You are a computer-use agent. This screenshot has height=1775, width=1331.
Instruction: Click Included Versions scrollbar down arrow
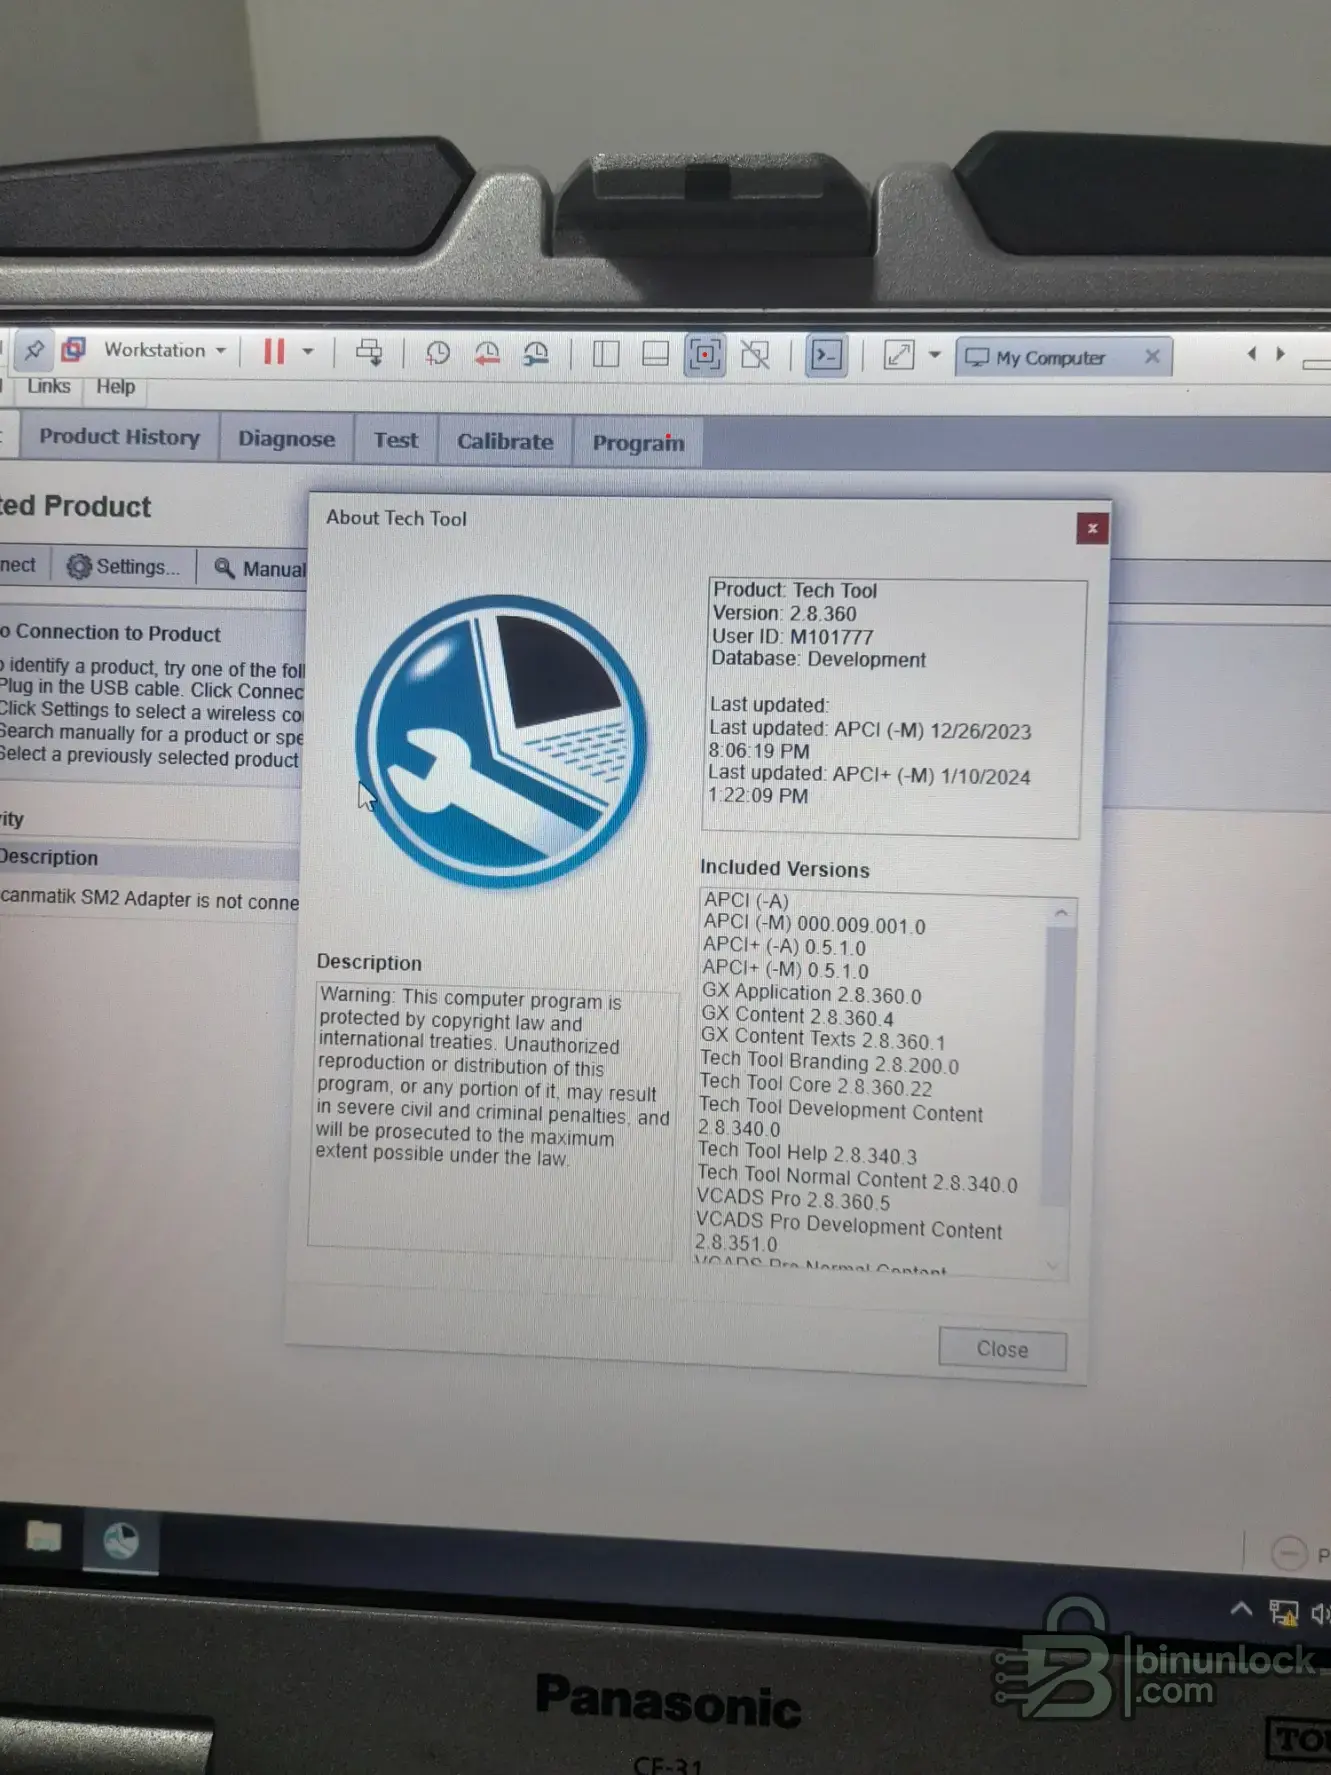1052,1265
